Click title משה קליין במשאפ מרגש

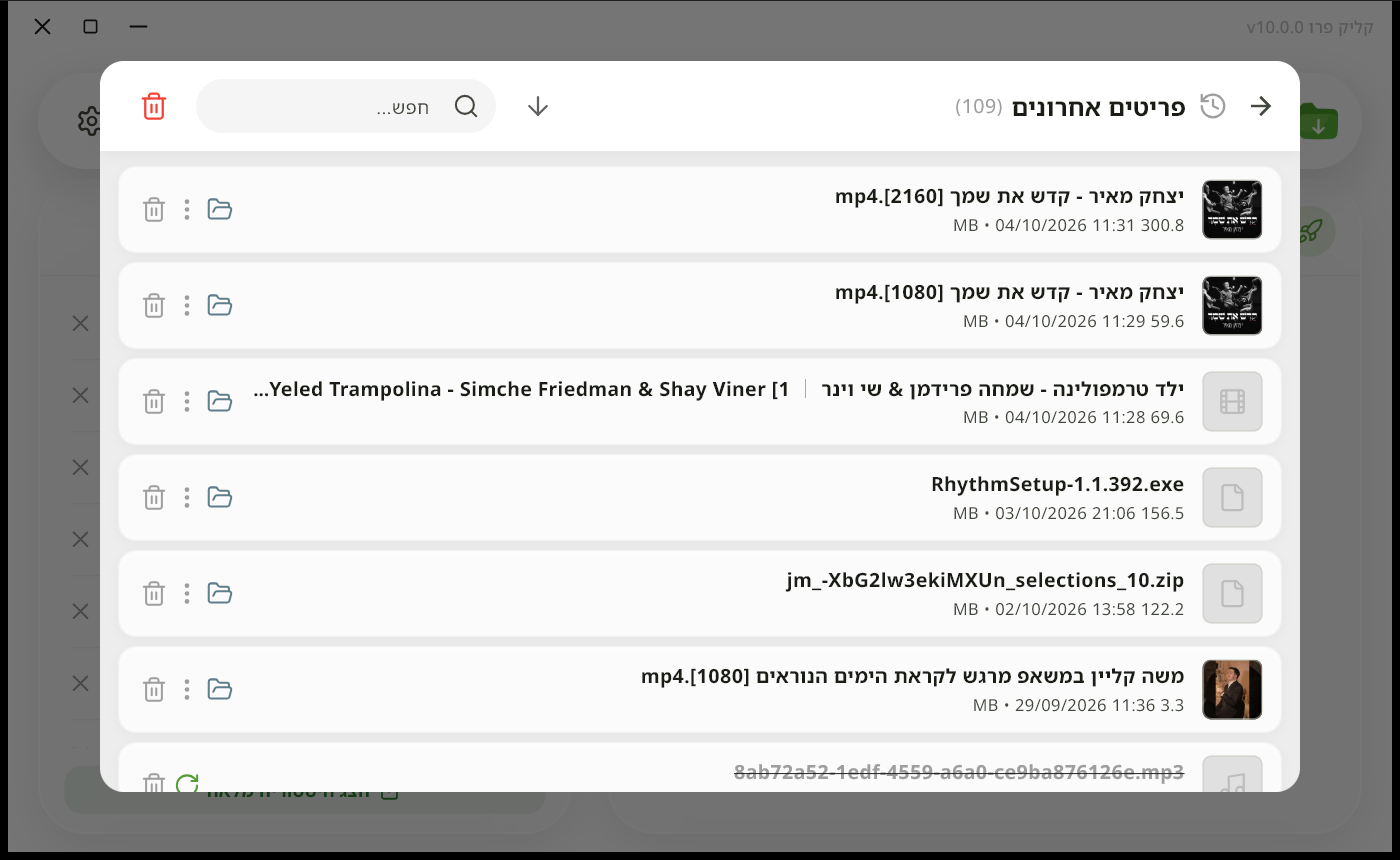(912, 676)
